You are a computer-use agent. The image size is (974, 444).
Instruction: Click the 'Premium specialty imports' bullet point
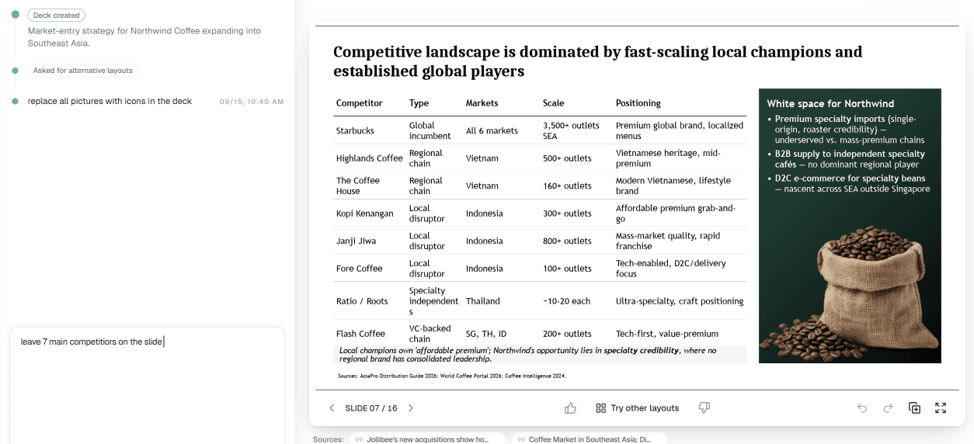pyautogui.click(x=845, y=129)
